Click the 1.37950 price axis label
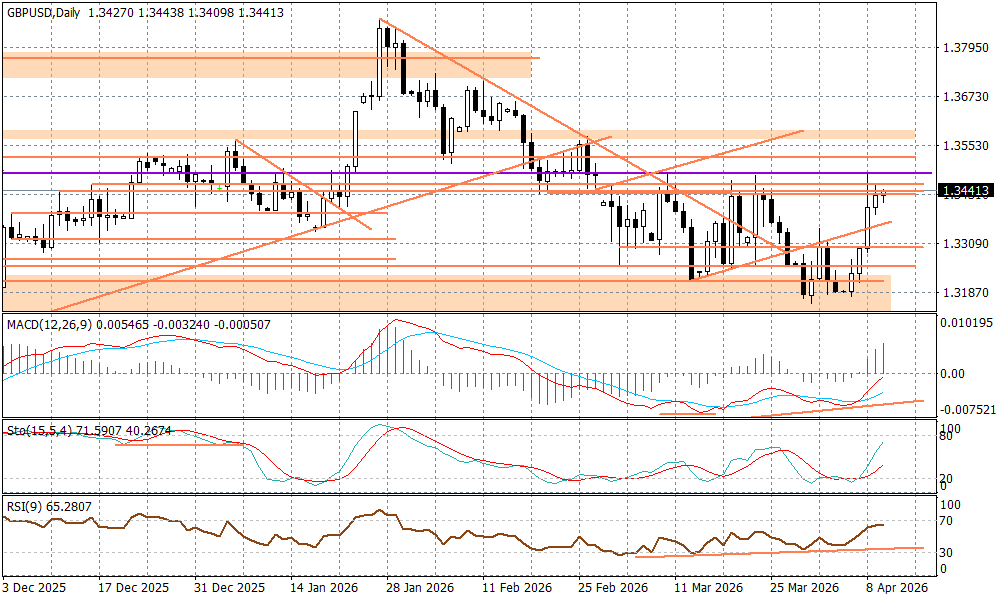The image size is (1000, 600). point(965,48)
